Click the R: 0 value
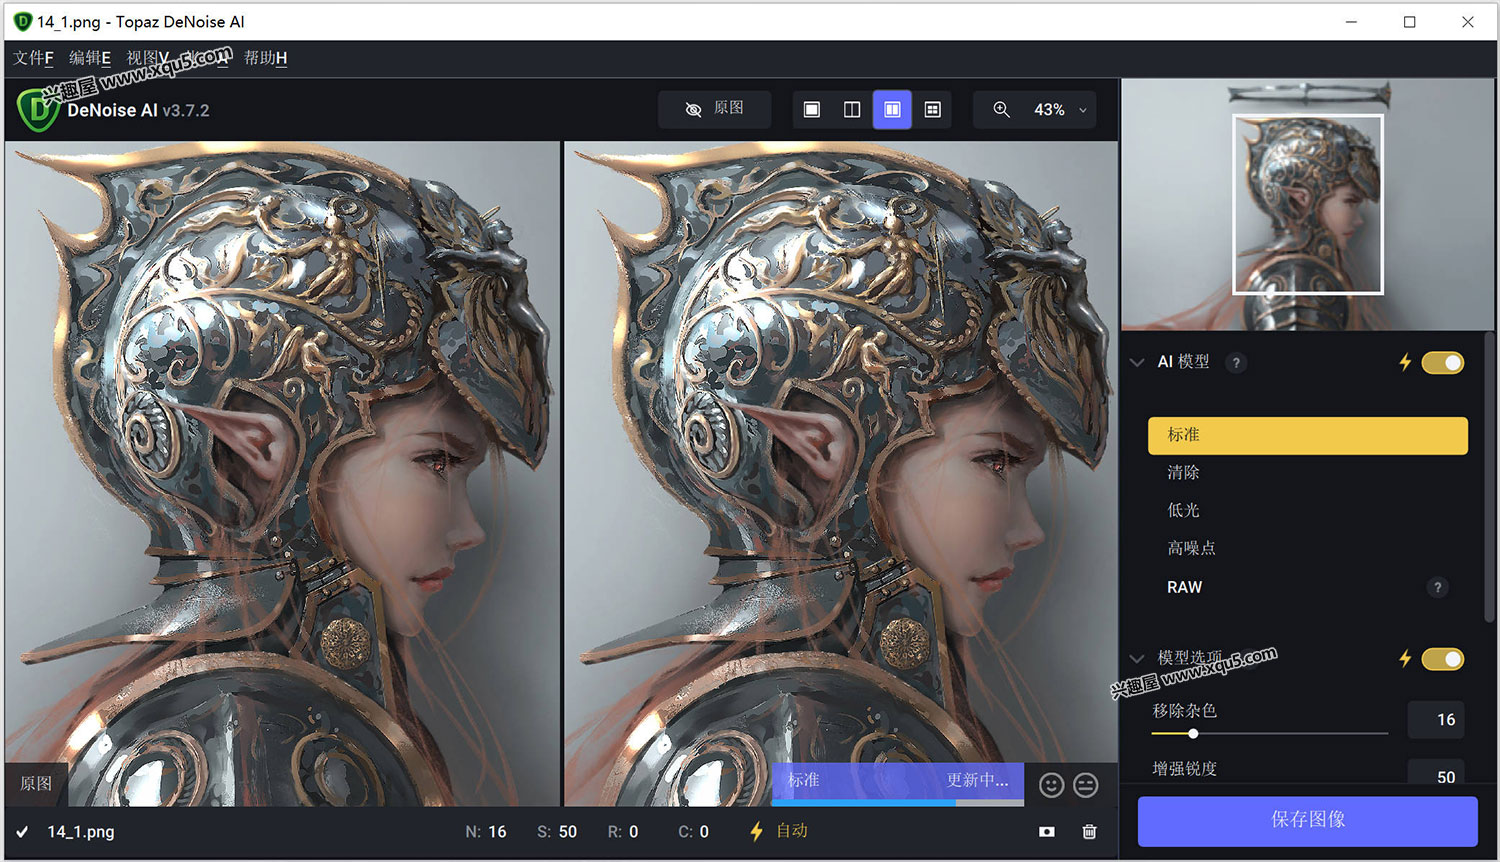Image resolution: width=1500 pixels, height=862 pixels. click(623, 831)
